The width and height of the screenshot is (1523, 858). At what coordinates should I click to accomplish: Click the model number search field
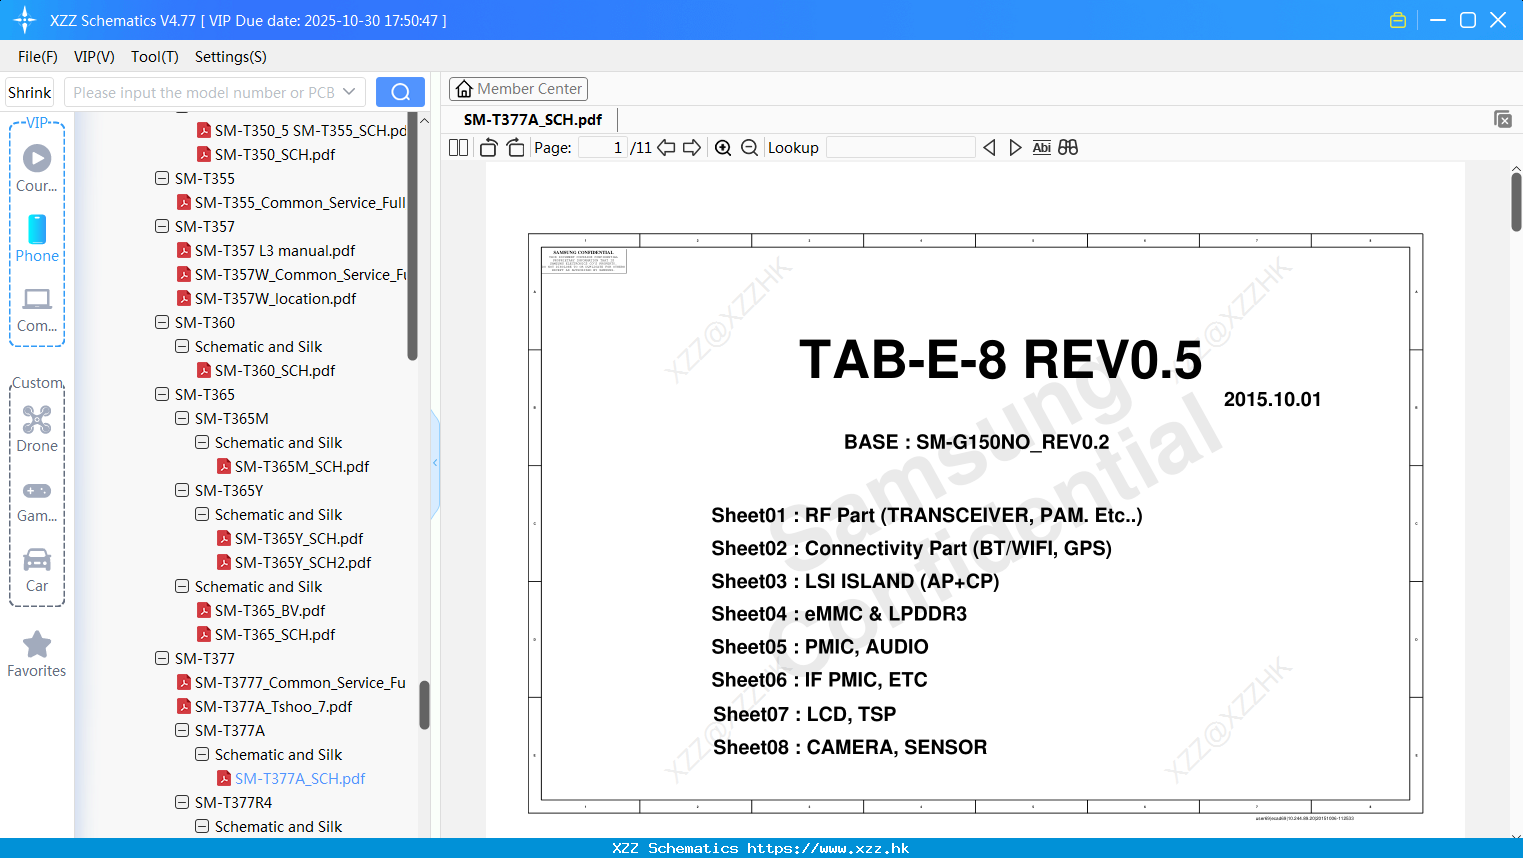(x=204, y=92)
